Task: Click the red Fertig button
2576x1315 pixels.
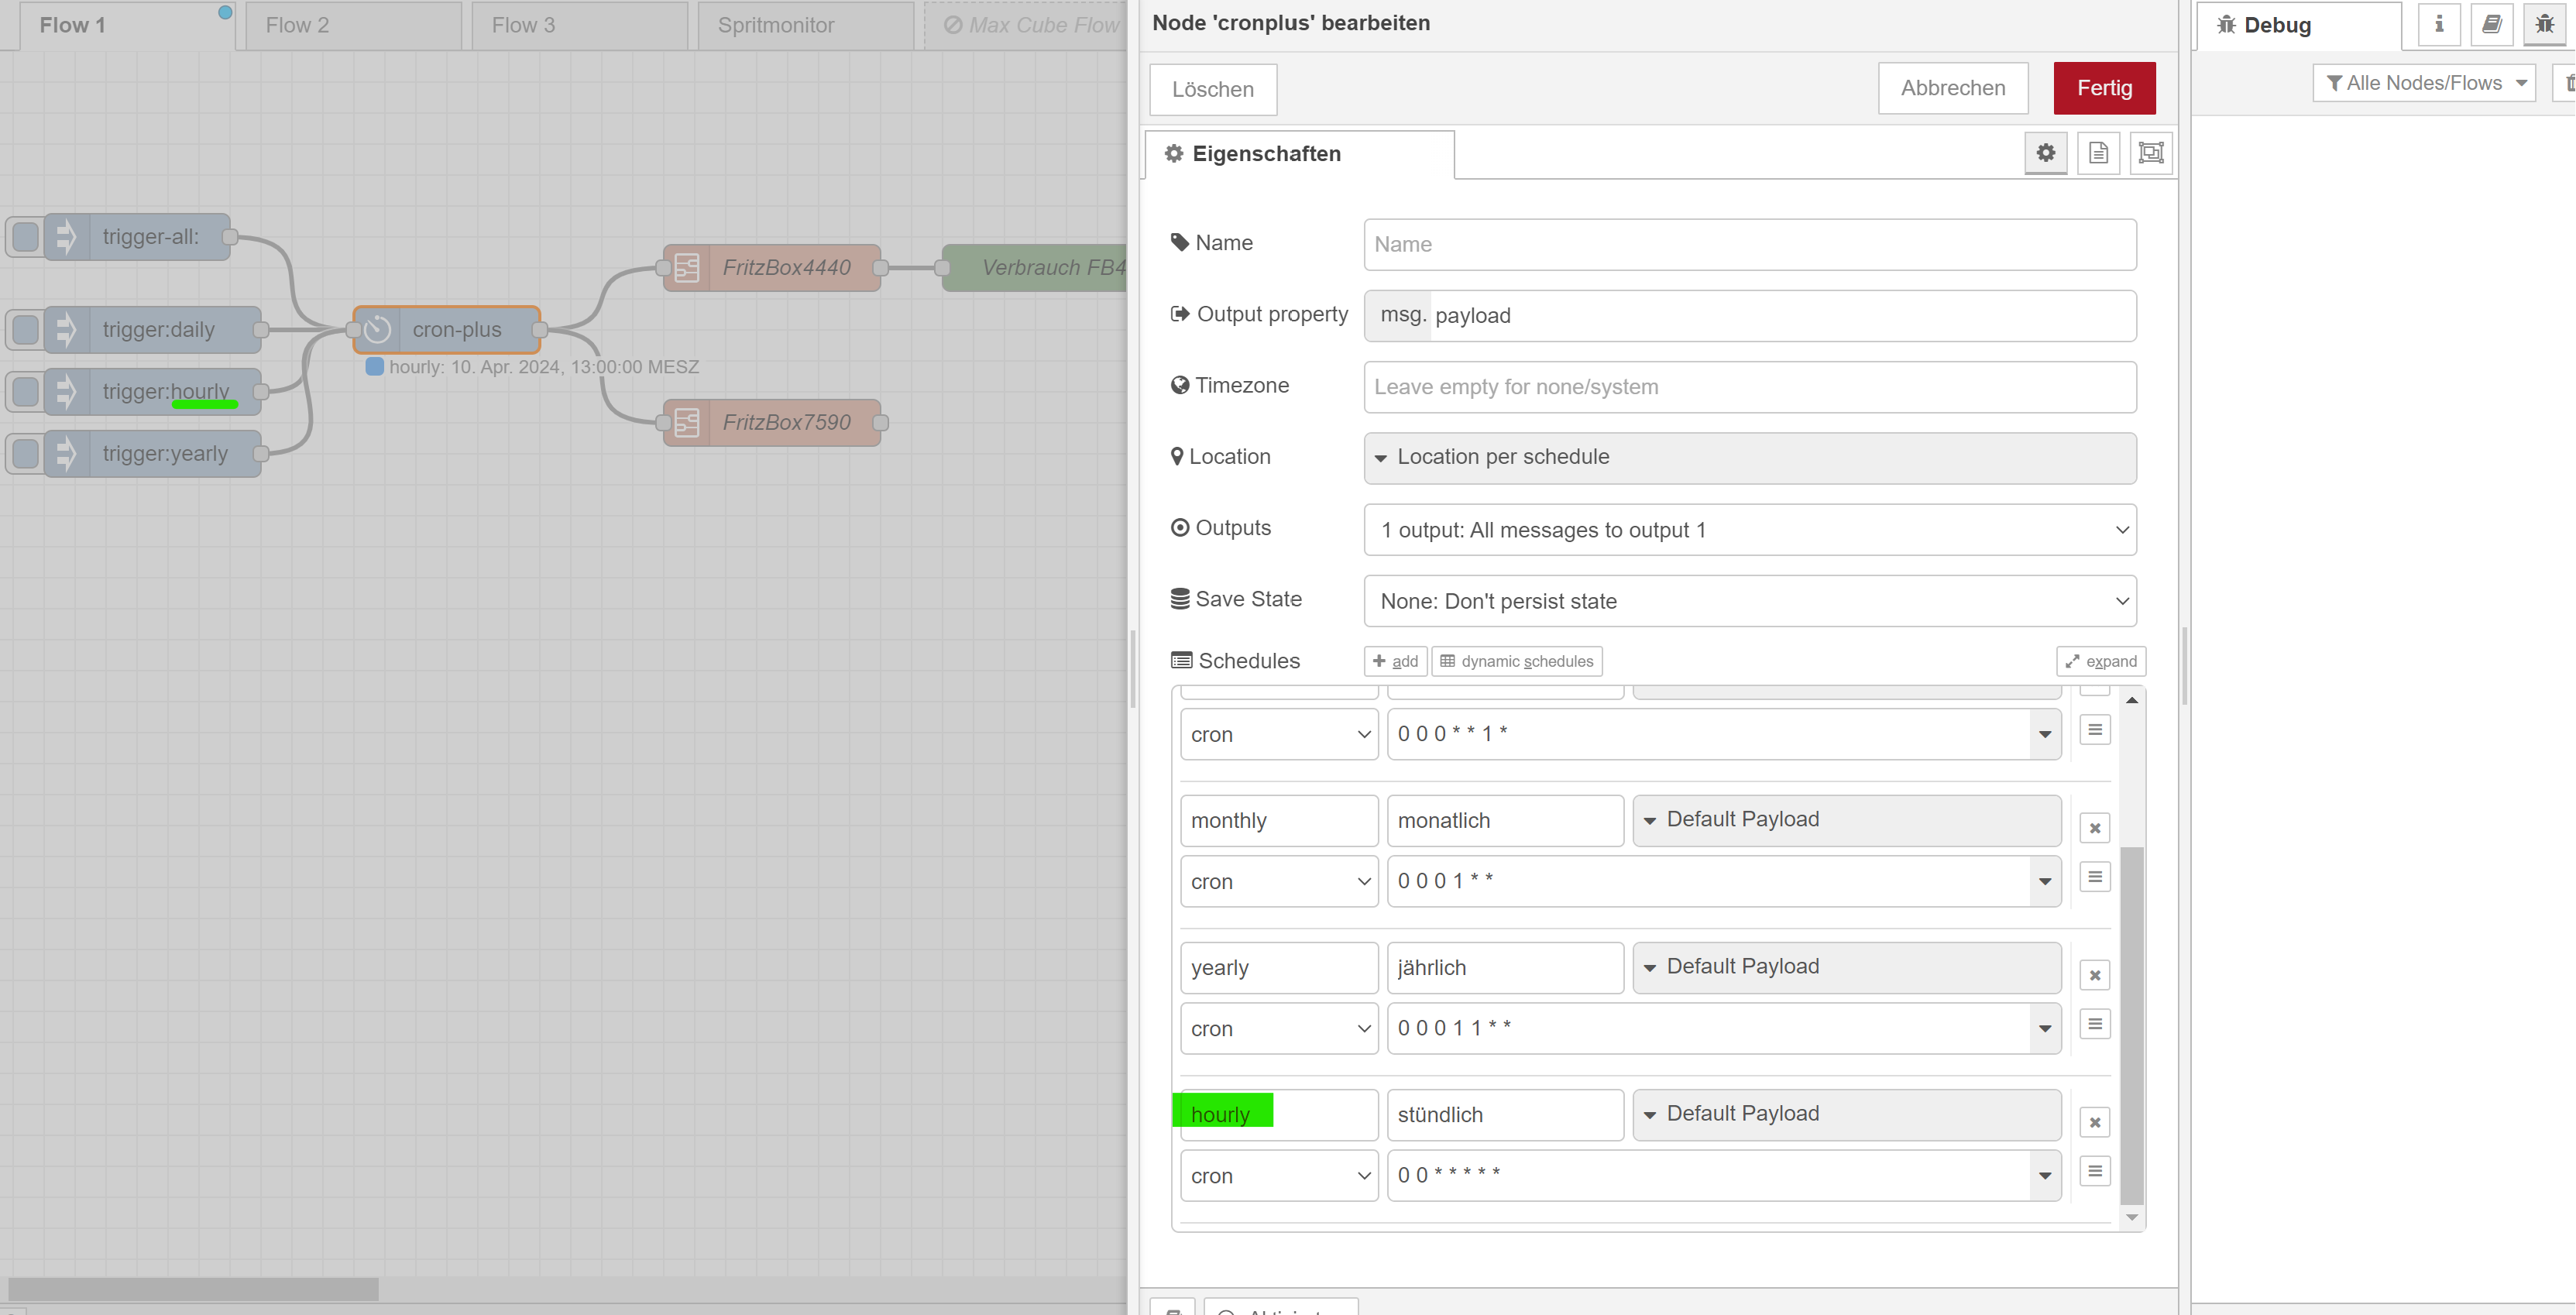Action: coord(2103,88)
